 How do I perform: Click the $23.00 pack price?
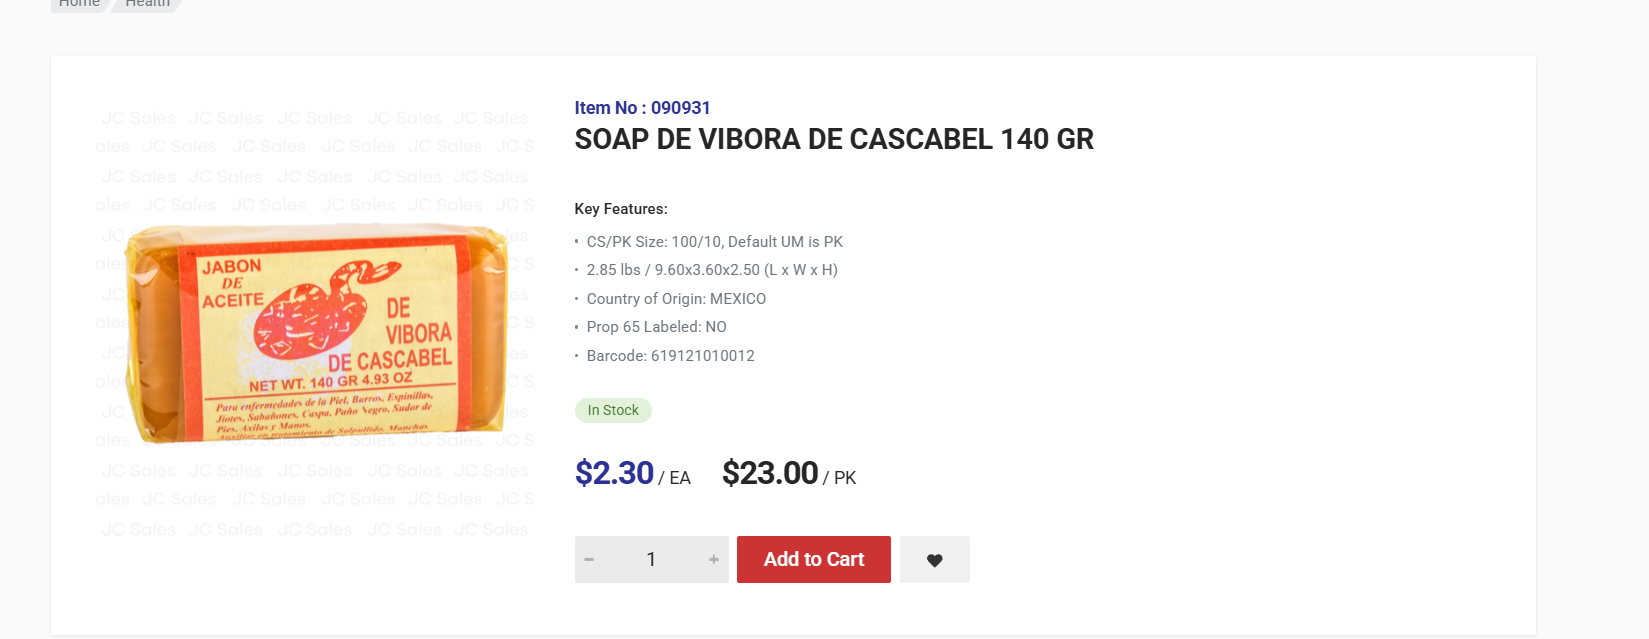(x=770, y=473)
